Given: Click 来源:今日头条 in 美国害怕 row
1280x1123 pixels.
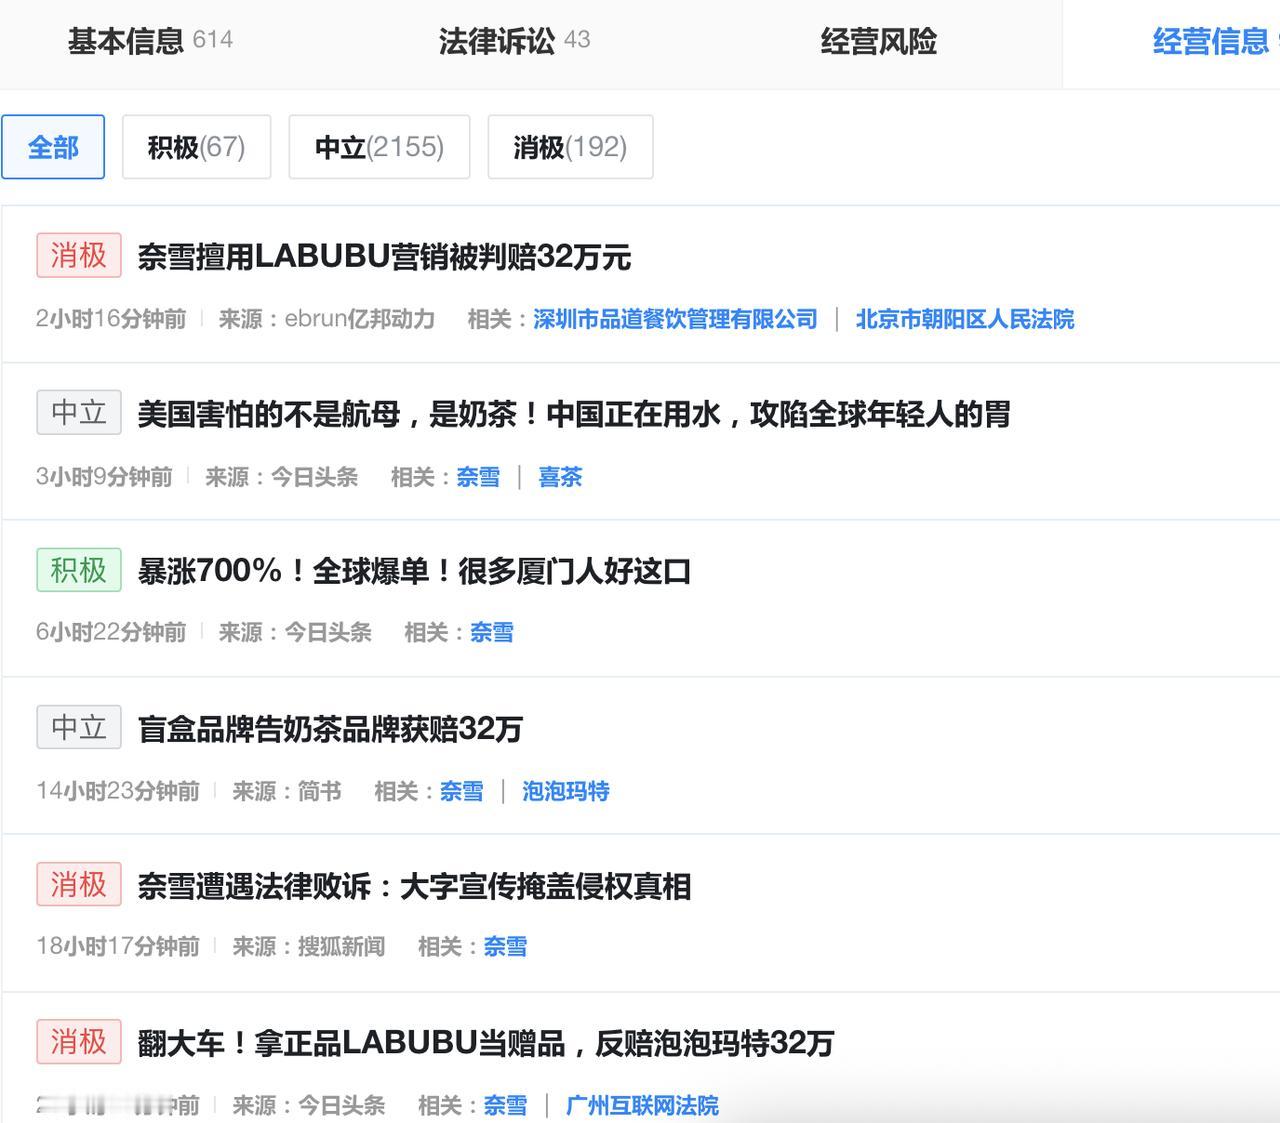Looking at the screenshot, I should (282, 477).
